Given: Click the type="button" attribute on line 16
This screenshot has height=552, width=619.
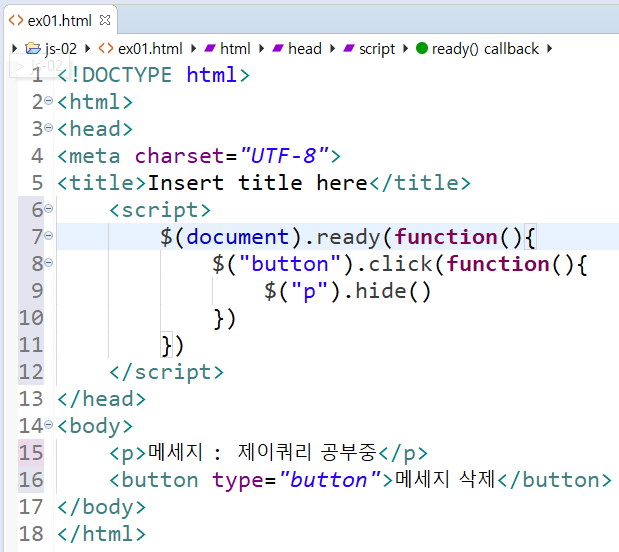Looking at the screenshot, I should tap(297, 481).
